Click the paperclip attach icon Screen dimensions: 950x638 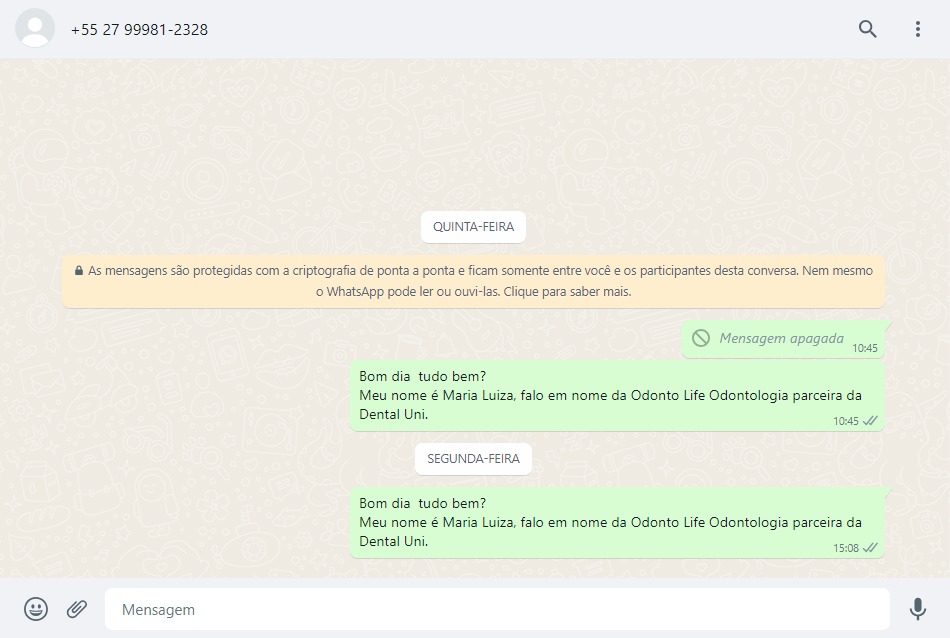pyautogui.click(x=77, y=608)
